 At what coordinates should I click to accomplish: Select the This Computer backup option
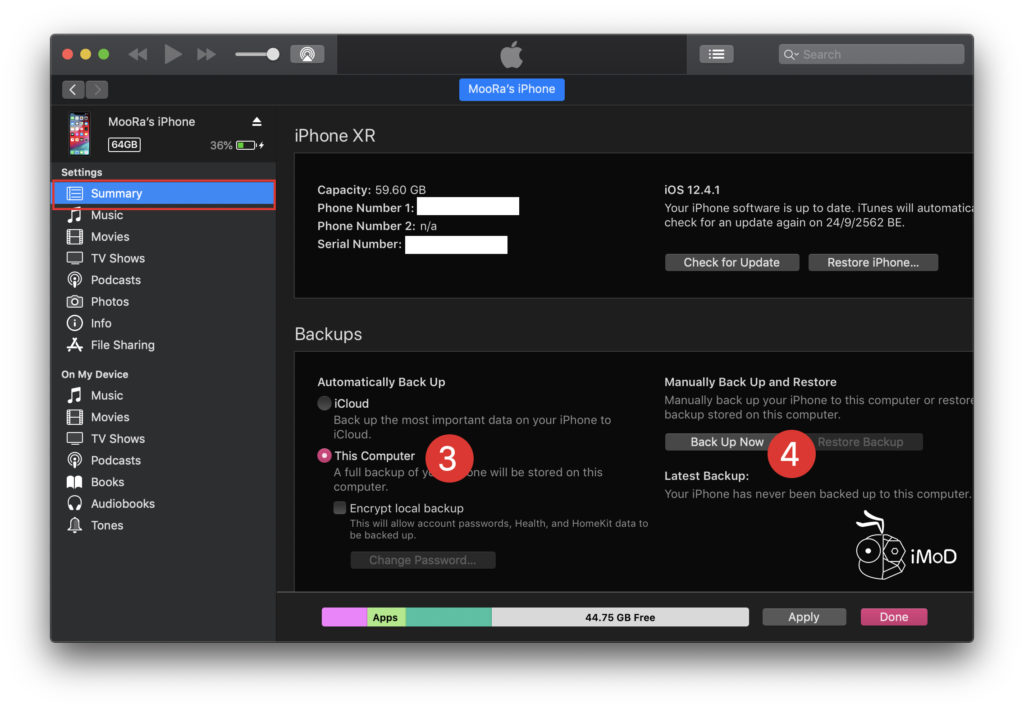click(x=325, y=455)
